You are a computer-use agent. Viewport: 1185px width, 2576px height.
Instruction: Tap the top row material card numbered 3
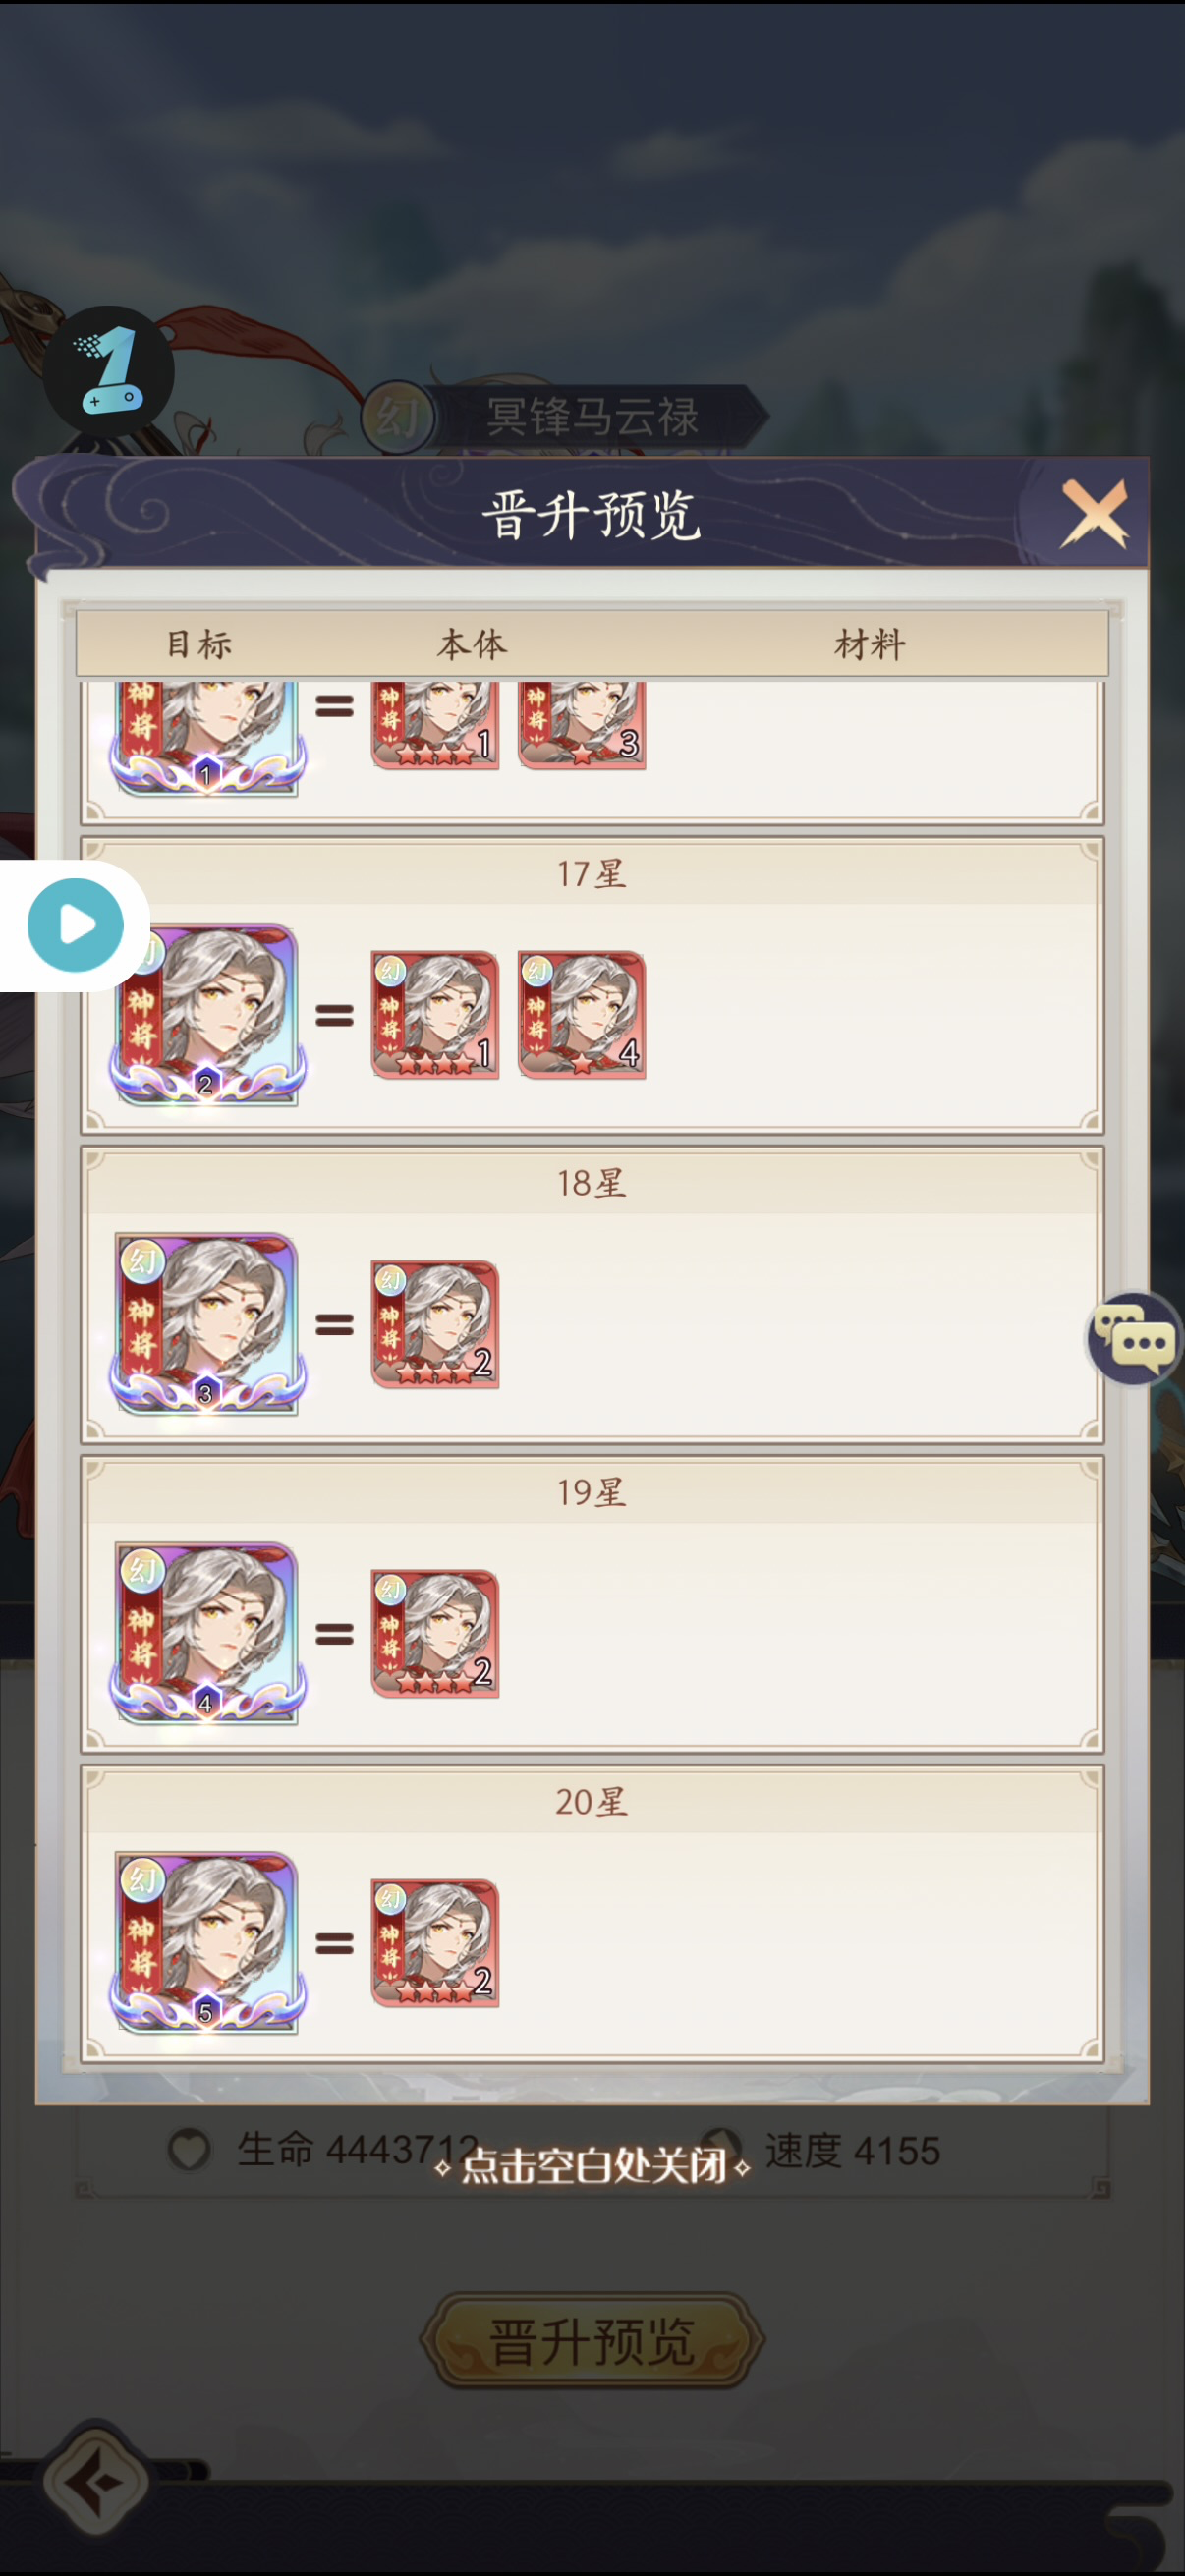click(x=581, y=725)
